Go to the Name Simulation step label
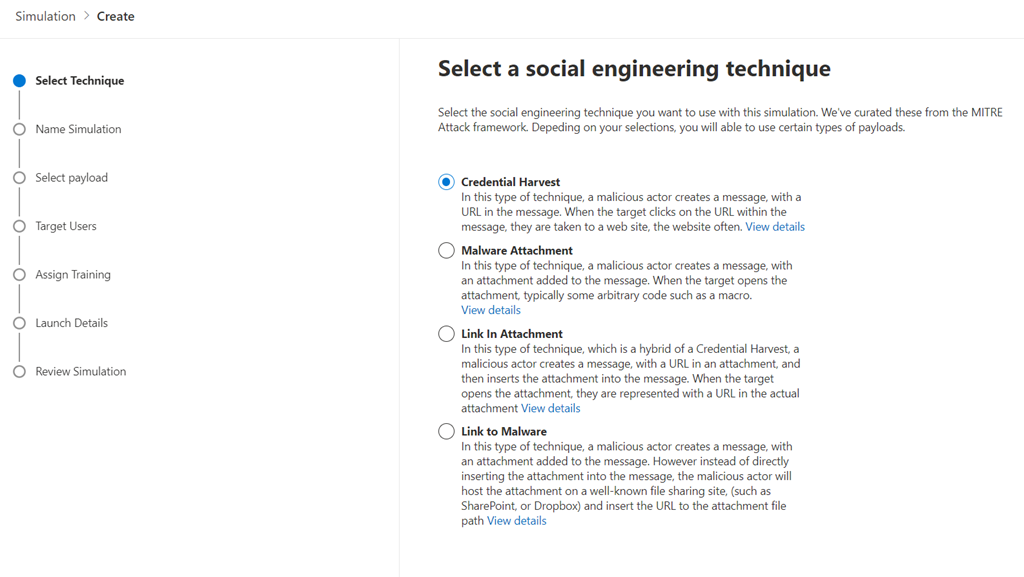This screenshot has width=1024, height=577. click(x=78, y=129)
